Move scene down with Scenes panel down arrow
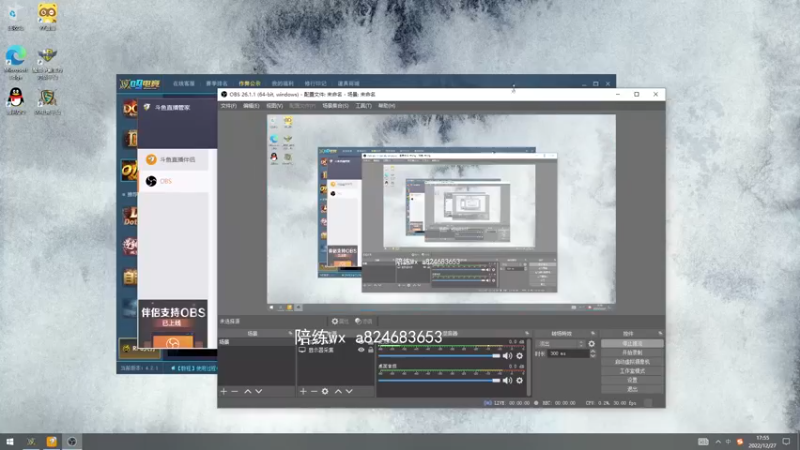The height and width of the screenshot is (450, 800). (259, 391)
